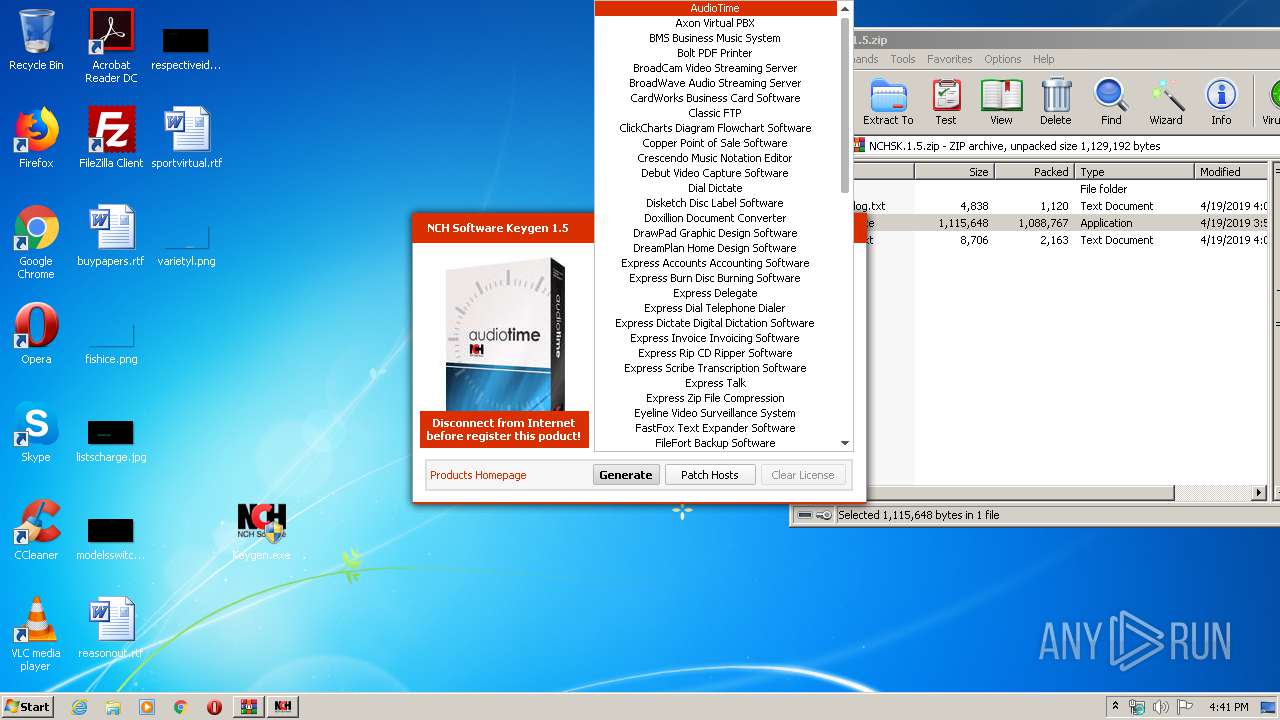Select Axon Virtual PBX in list
Image resolution: width=1280 pixels, height=720 pixels.
click(x=715, y=23)
